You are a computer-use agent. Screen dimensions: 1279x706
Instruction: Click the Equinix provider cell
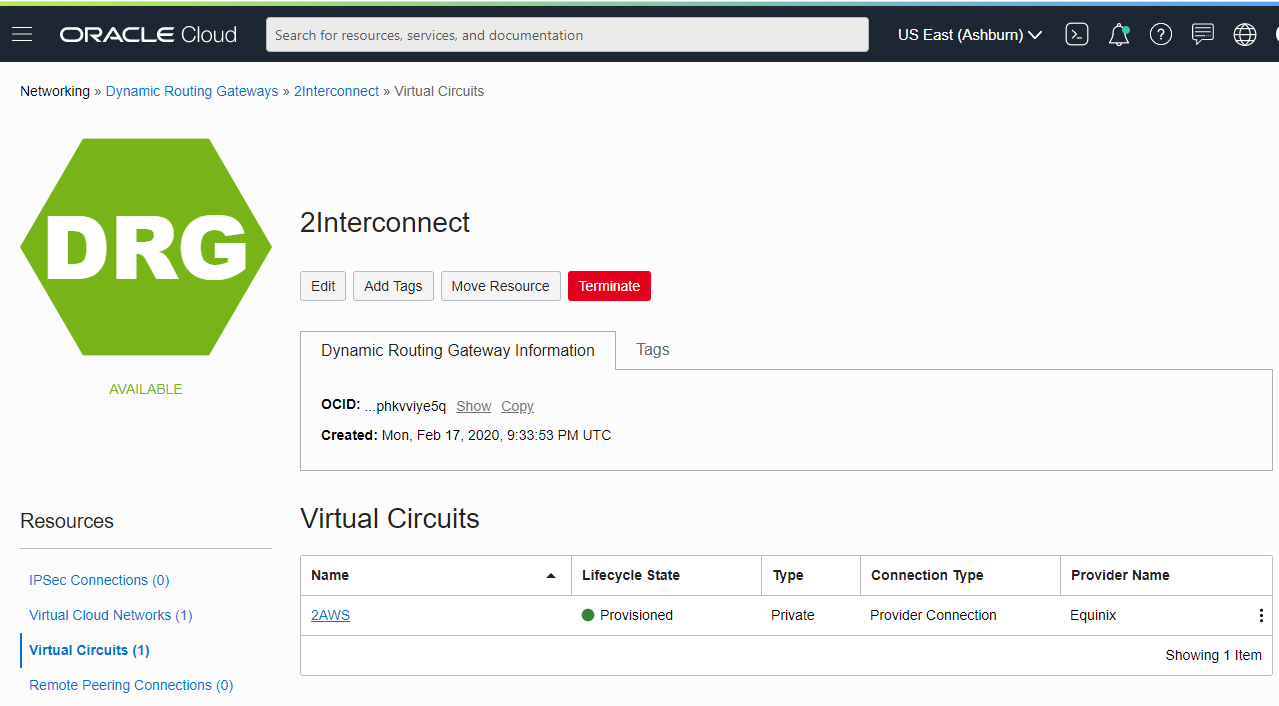pos(1093,615)
